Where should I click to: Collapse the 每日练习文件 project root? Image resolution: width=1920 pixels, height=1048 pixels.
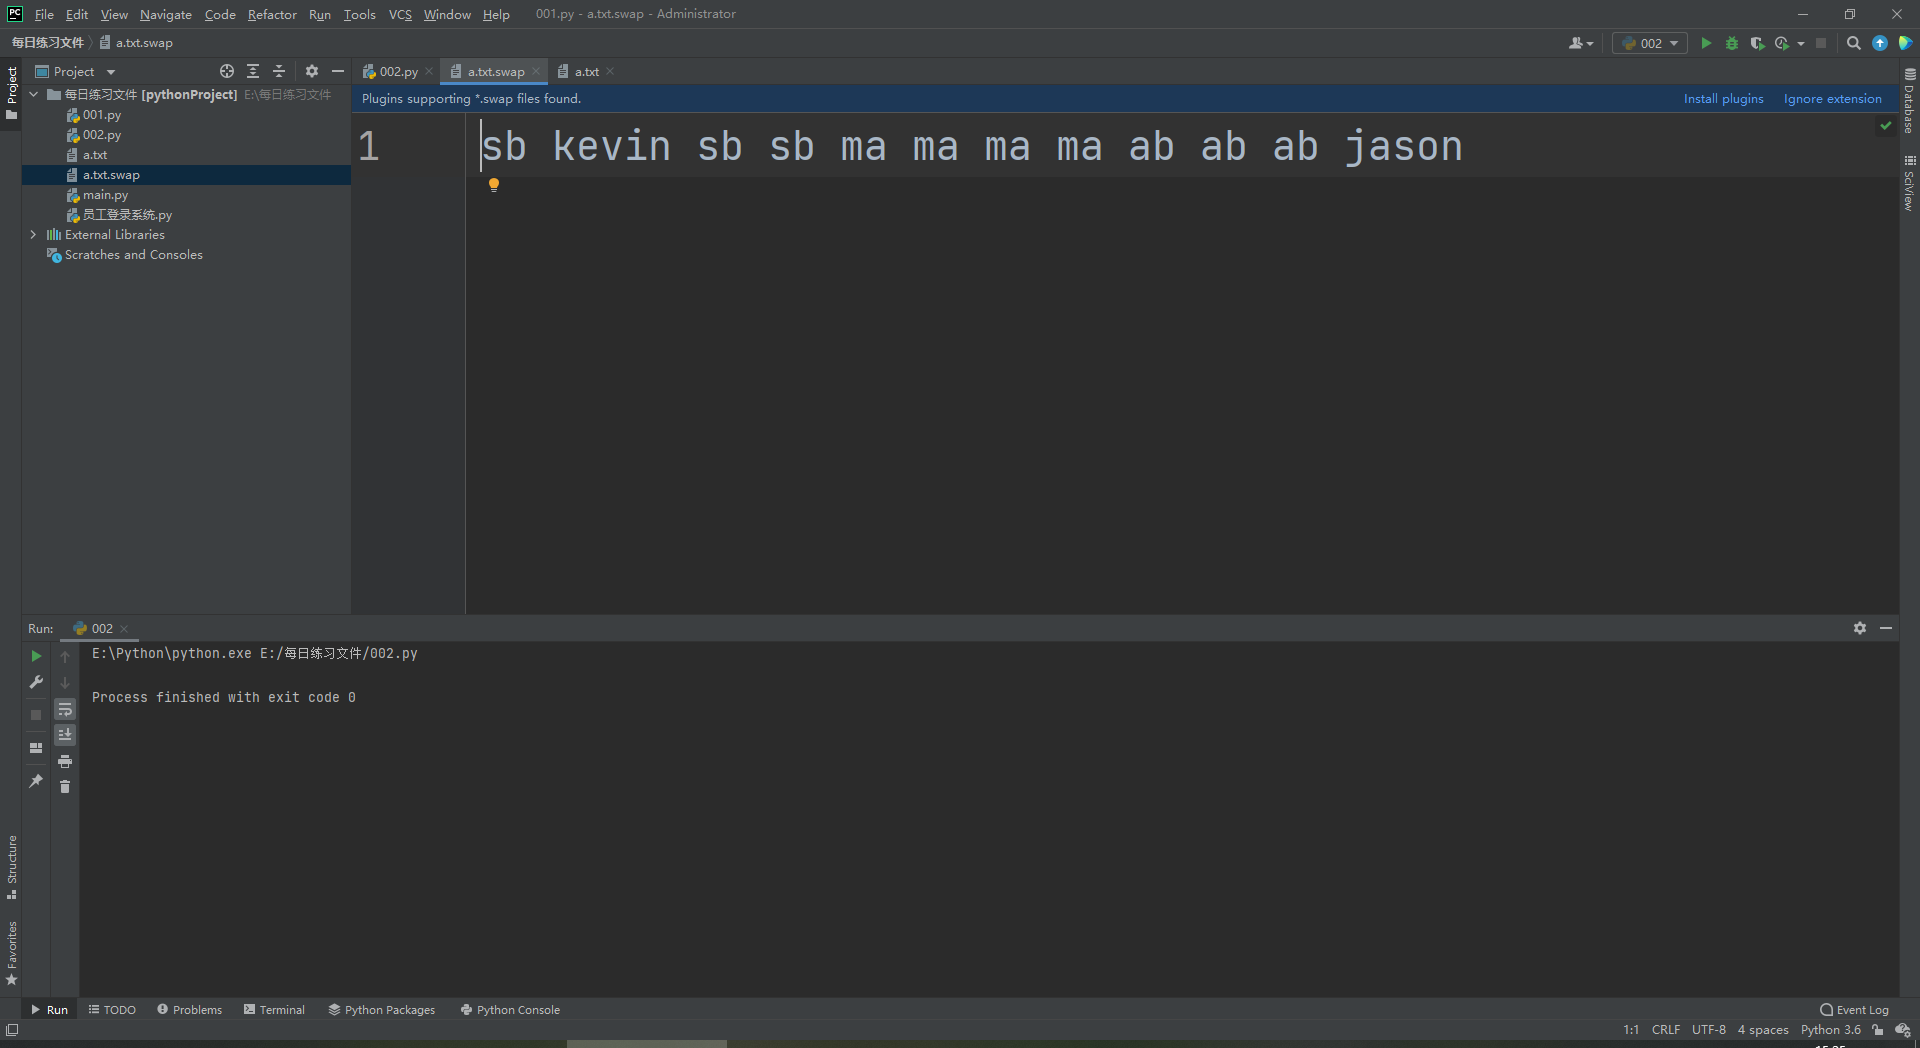(x=34, y=95)
